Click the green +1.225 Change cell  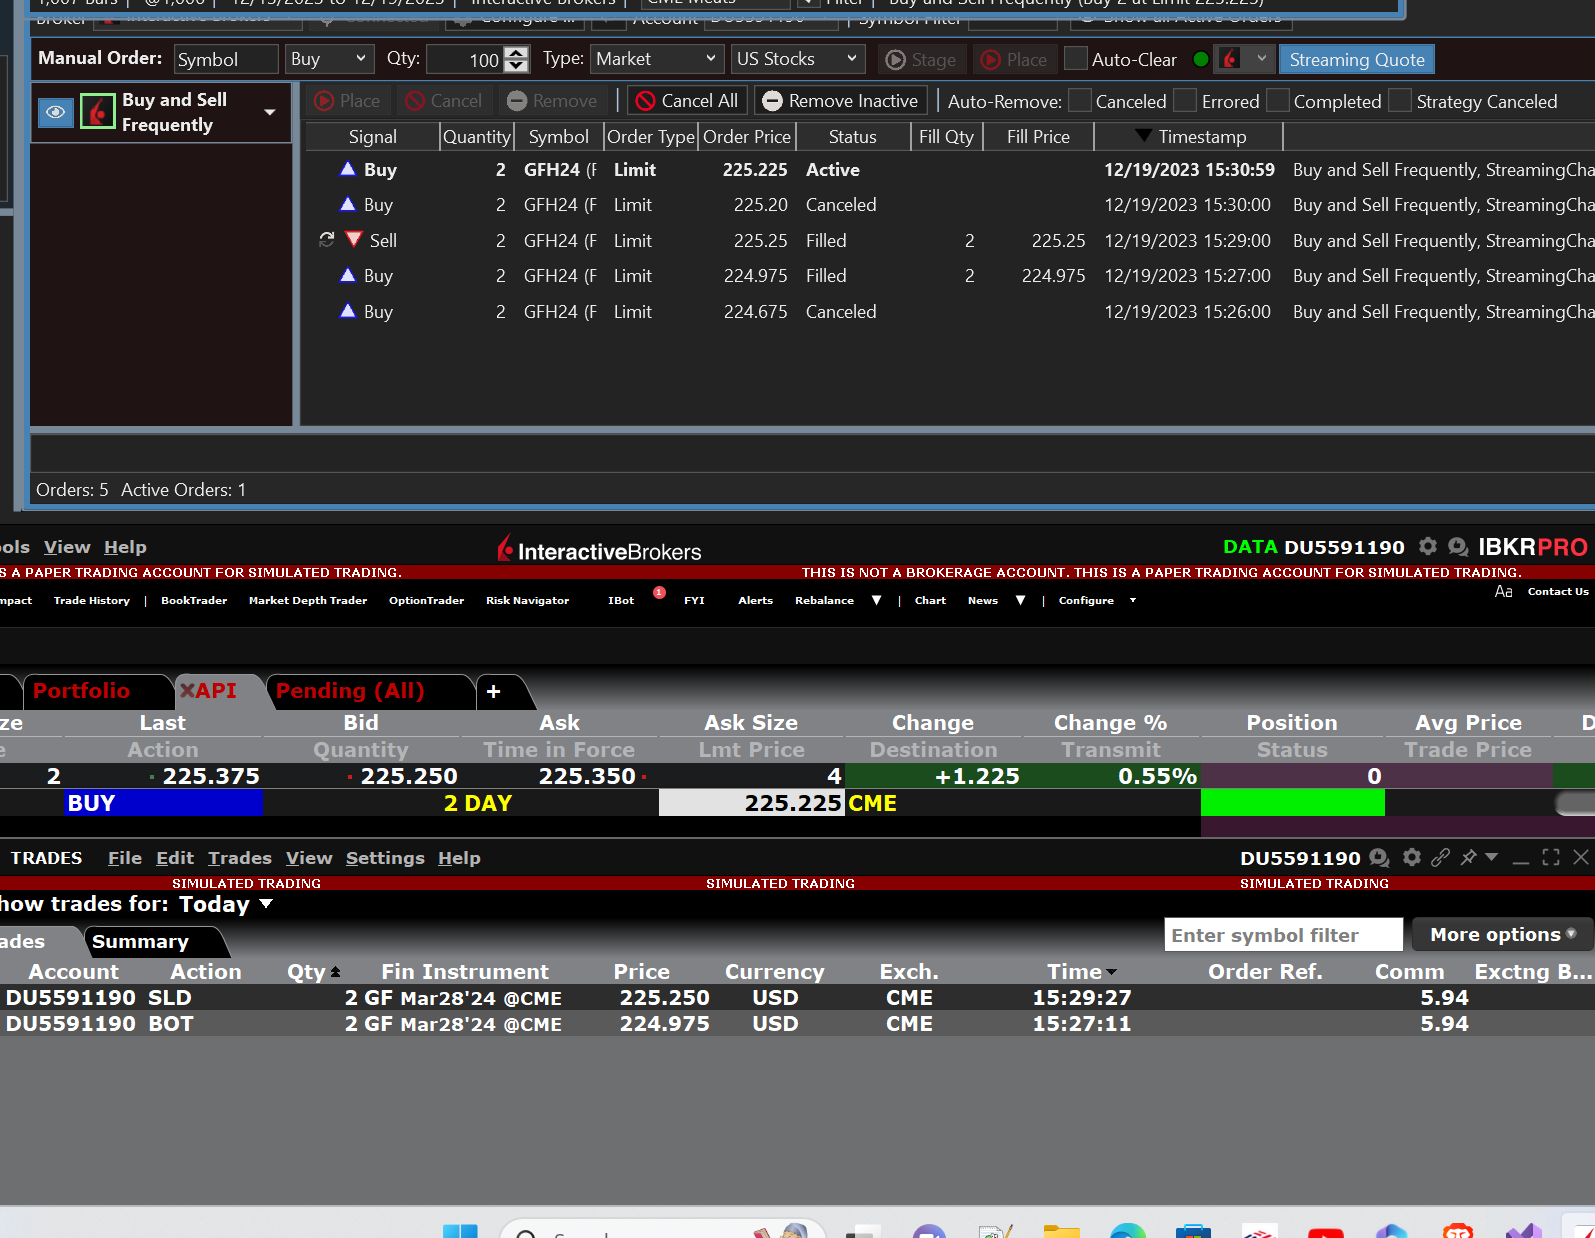point(932,776)
